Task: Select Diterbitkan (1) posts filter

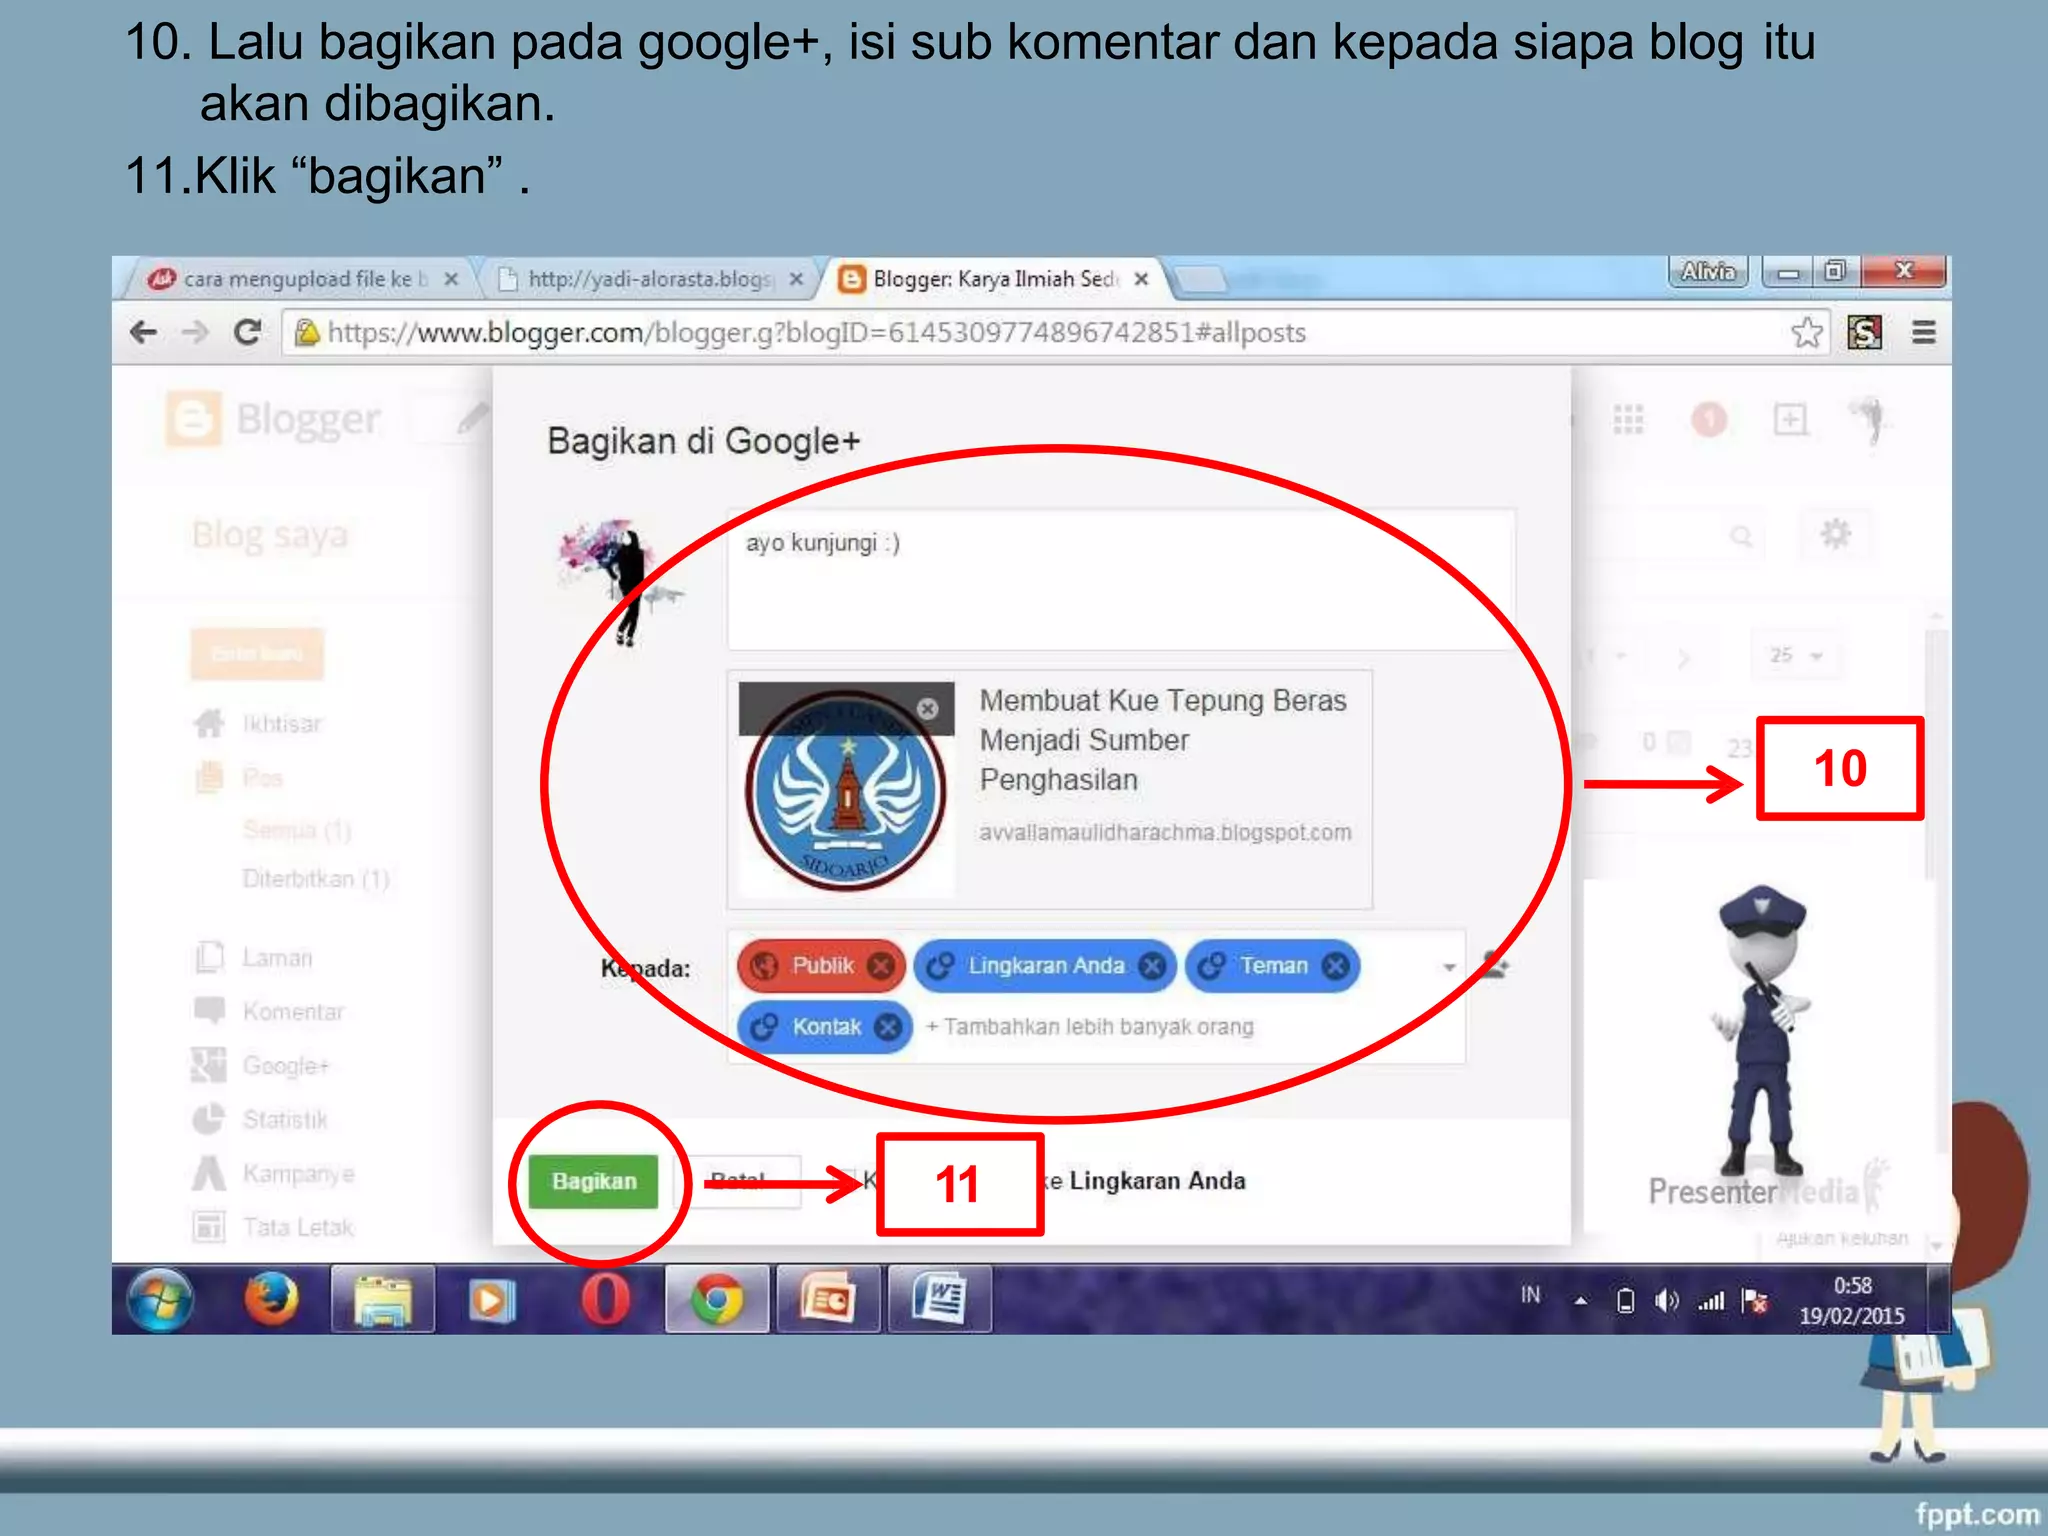Action: click(x=315, y=879)
